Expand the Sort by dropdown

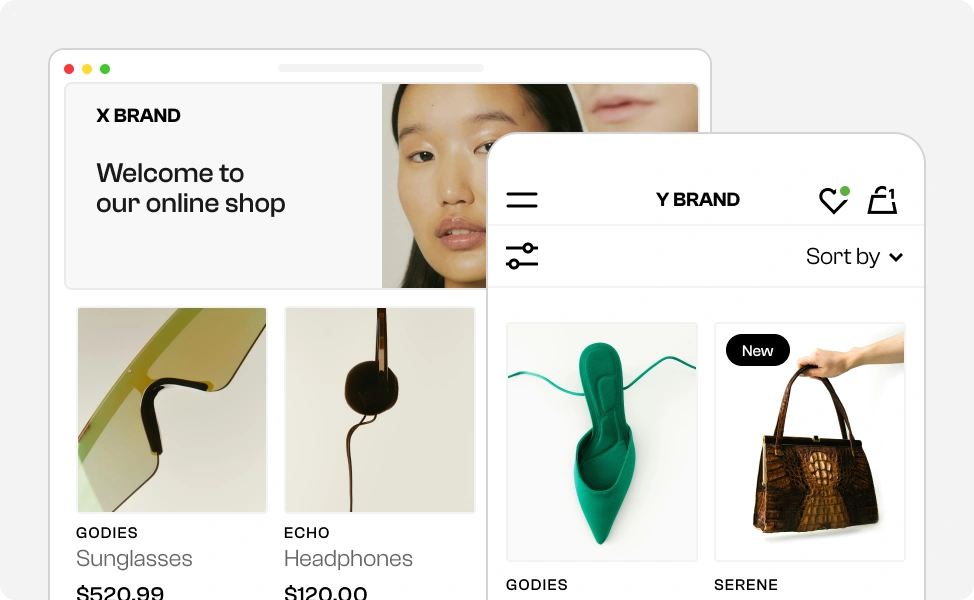(x=854, y=257)
